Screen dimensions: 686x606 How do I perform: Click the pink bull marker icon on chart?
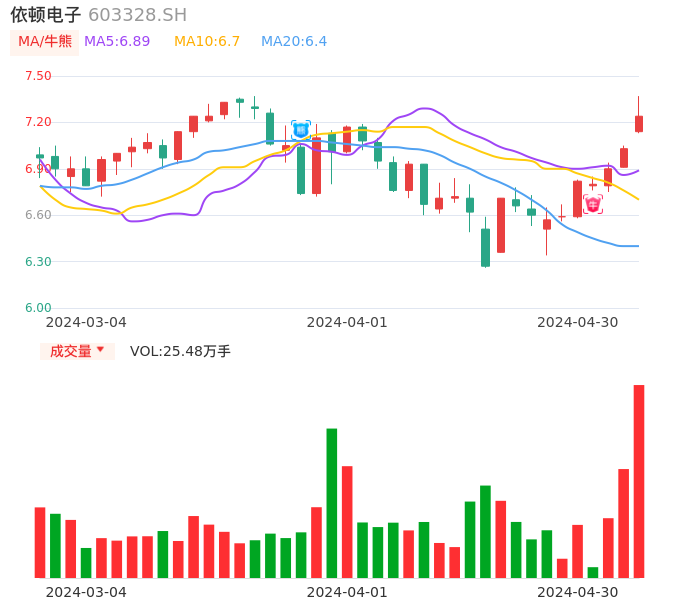coord(593,204)
